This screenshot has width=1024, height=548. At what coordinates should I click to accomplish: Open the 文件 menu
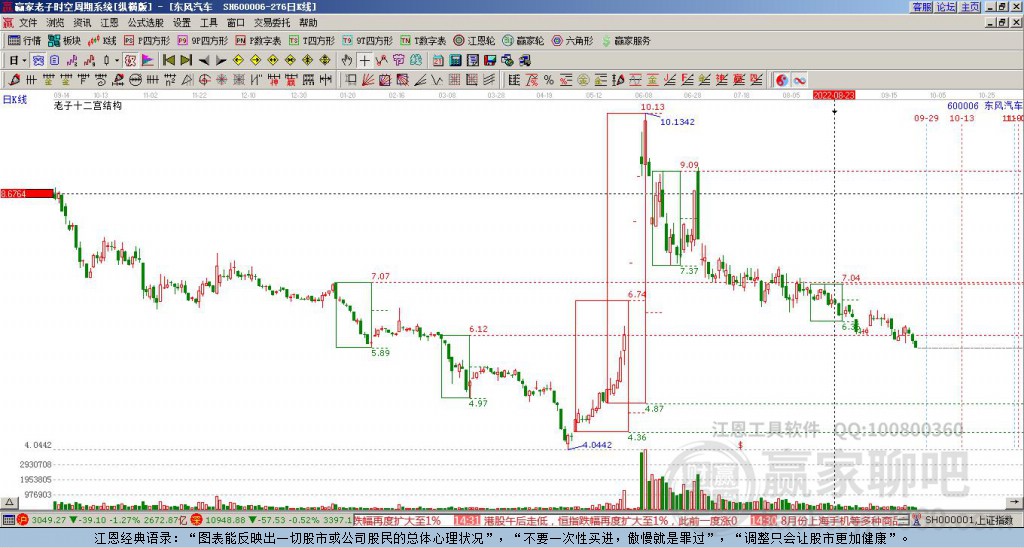click(28, 23)
